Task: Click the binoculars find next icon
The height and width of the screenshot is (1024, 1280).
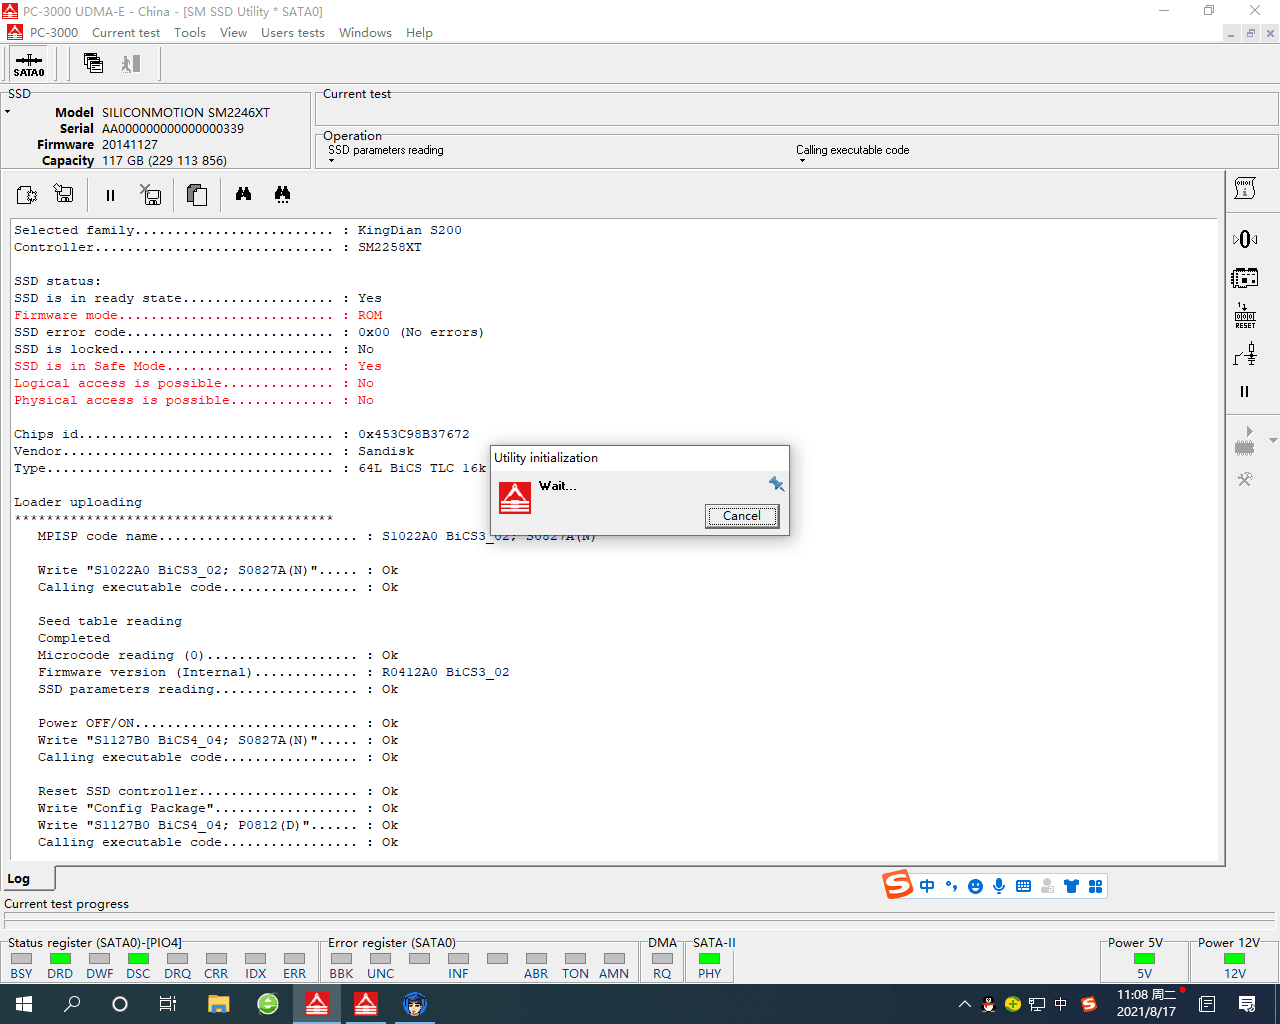Action: [282, 194]
